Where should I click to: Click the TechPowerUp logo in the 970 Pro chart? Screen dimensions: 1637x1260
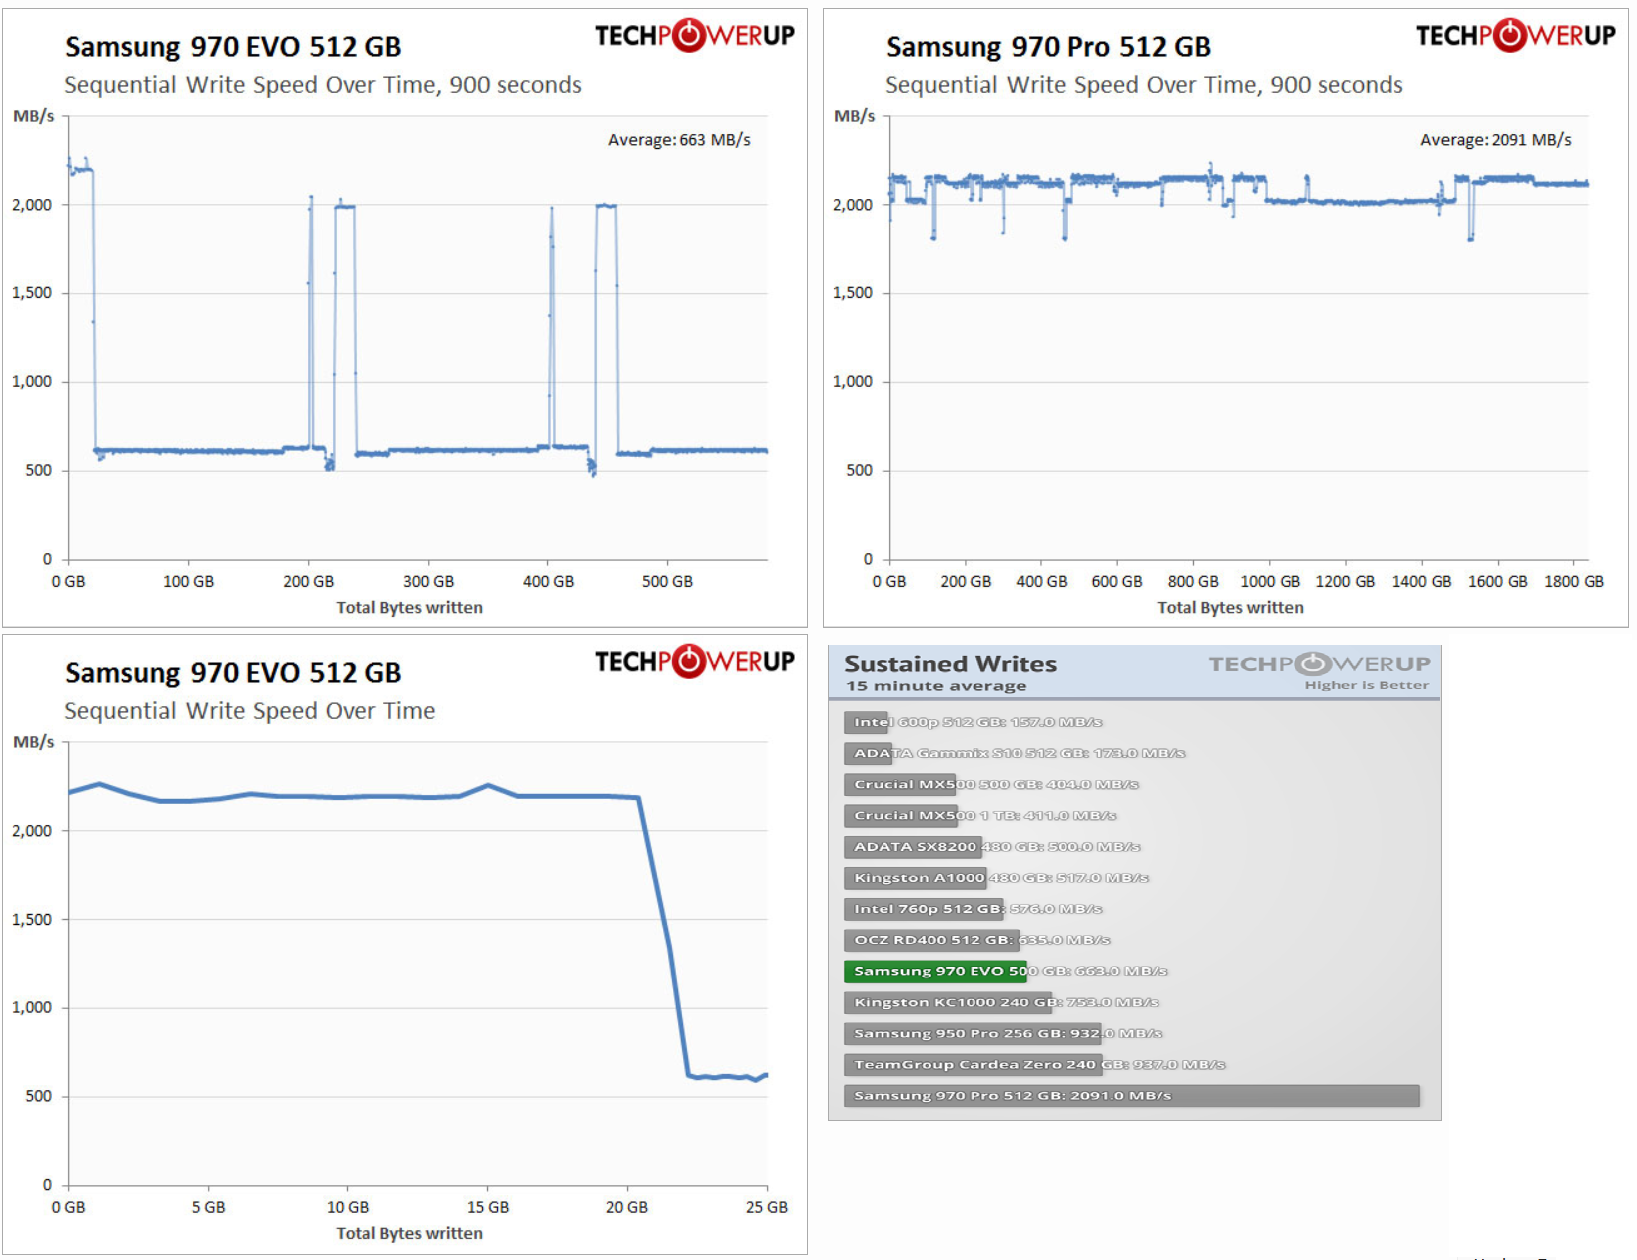pyautogui.click(x=1515, y=35)
